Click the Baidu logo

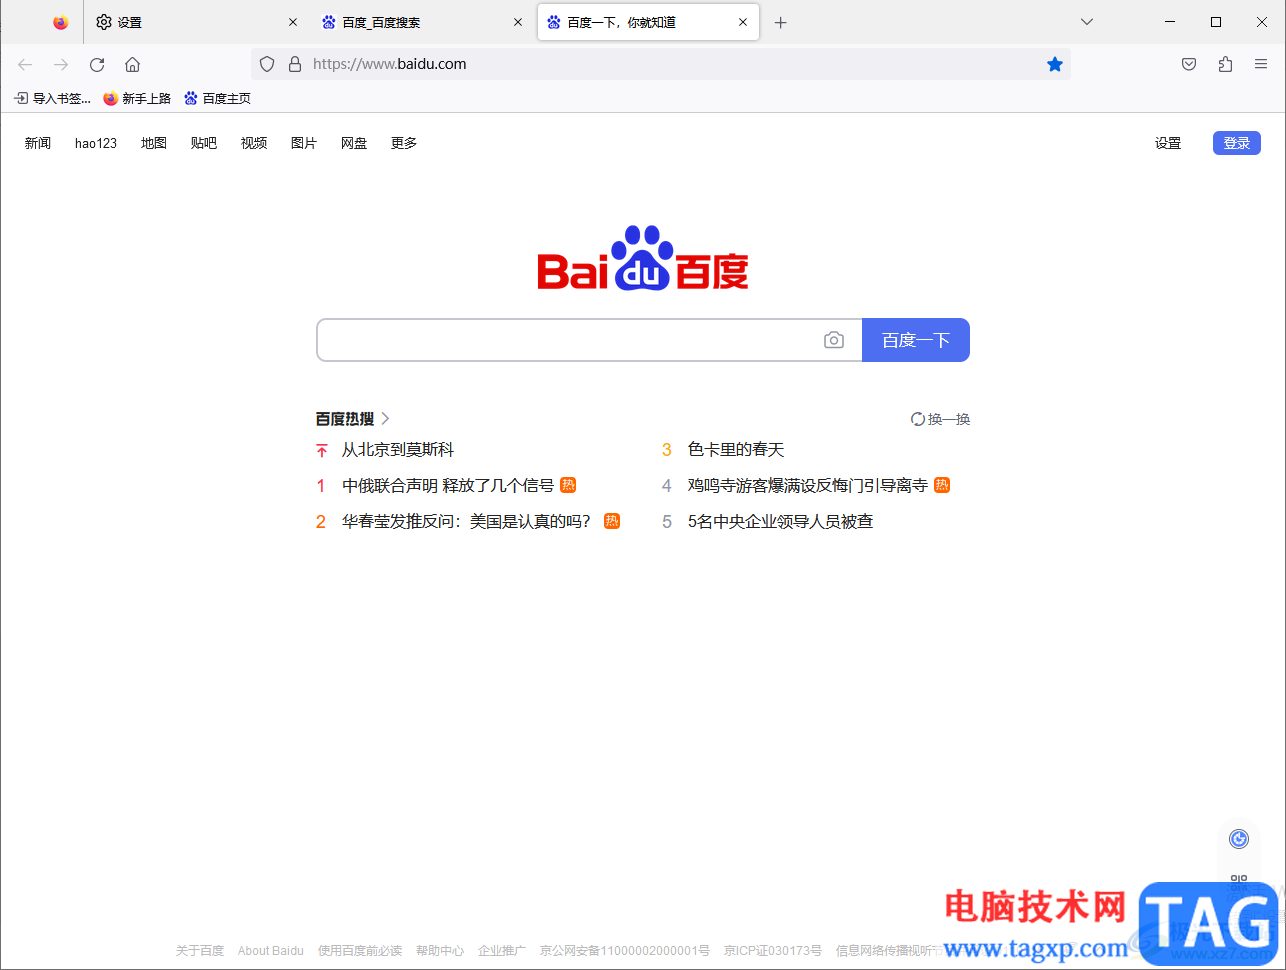click(x=643, y=258)
